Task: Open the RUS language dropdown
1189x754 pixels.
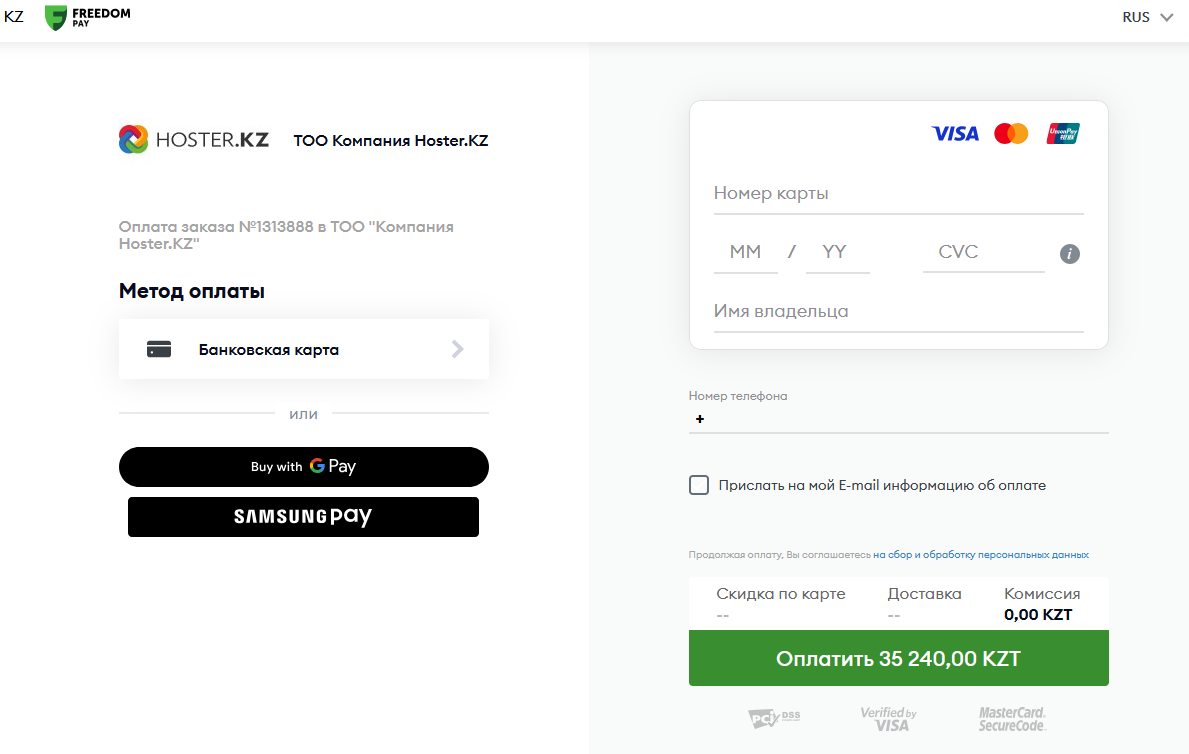Action: (1146, 17)
